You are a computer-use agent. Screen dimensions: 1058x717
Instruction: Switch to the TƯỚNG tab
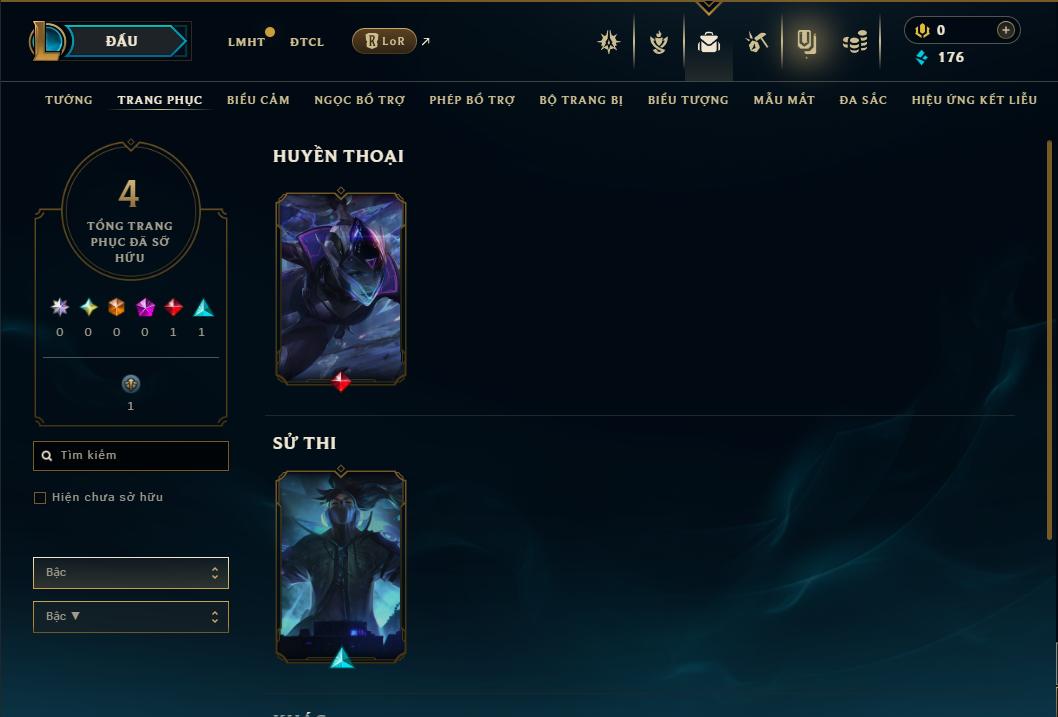[69, 100]
